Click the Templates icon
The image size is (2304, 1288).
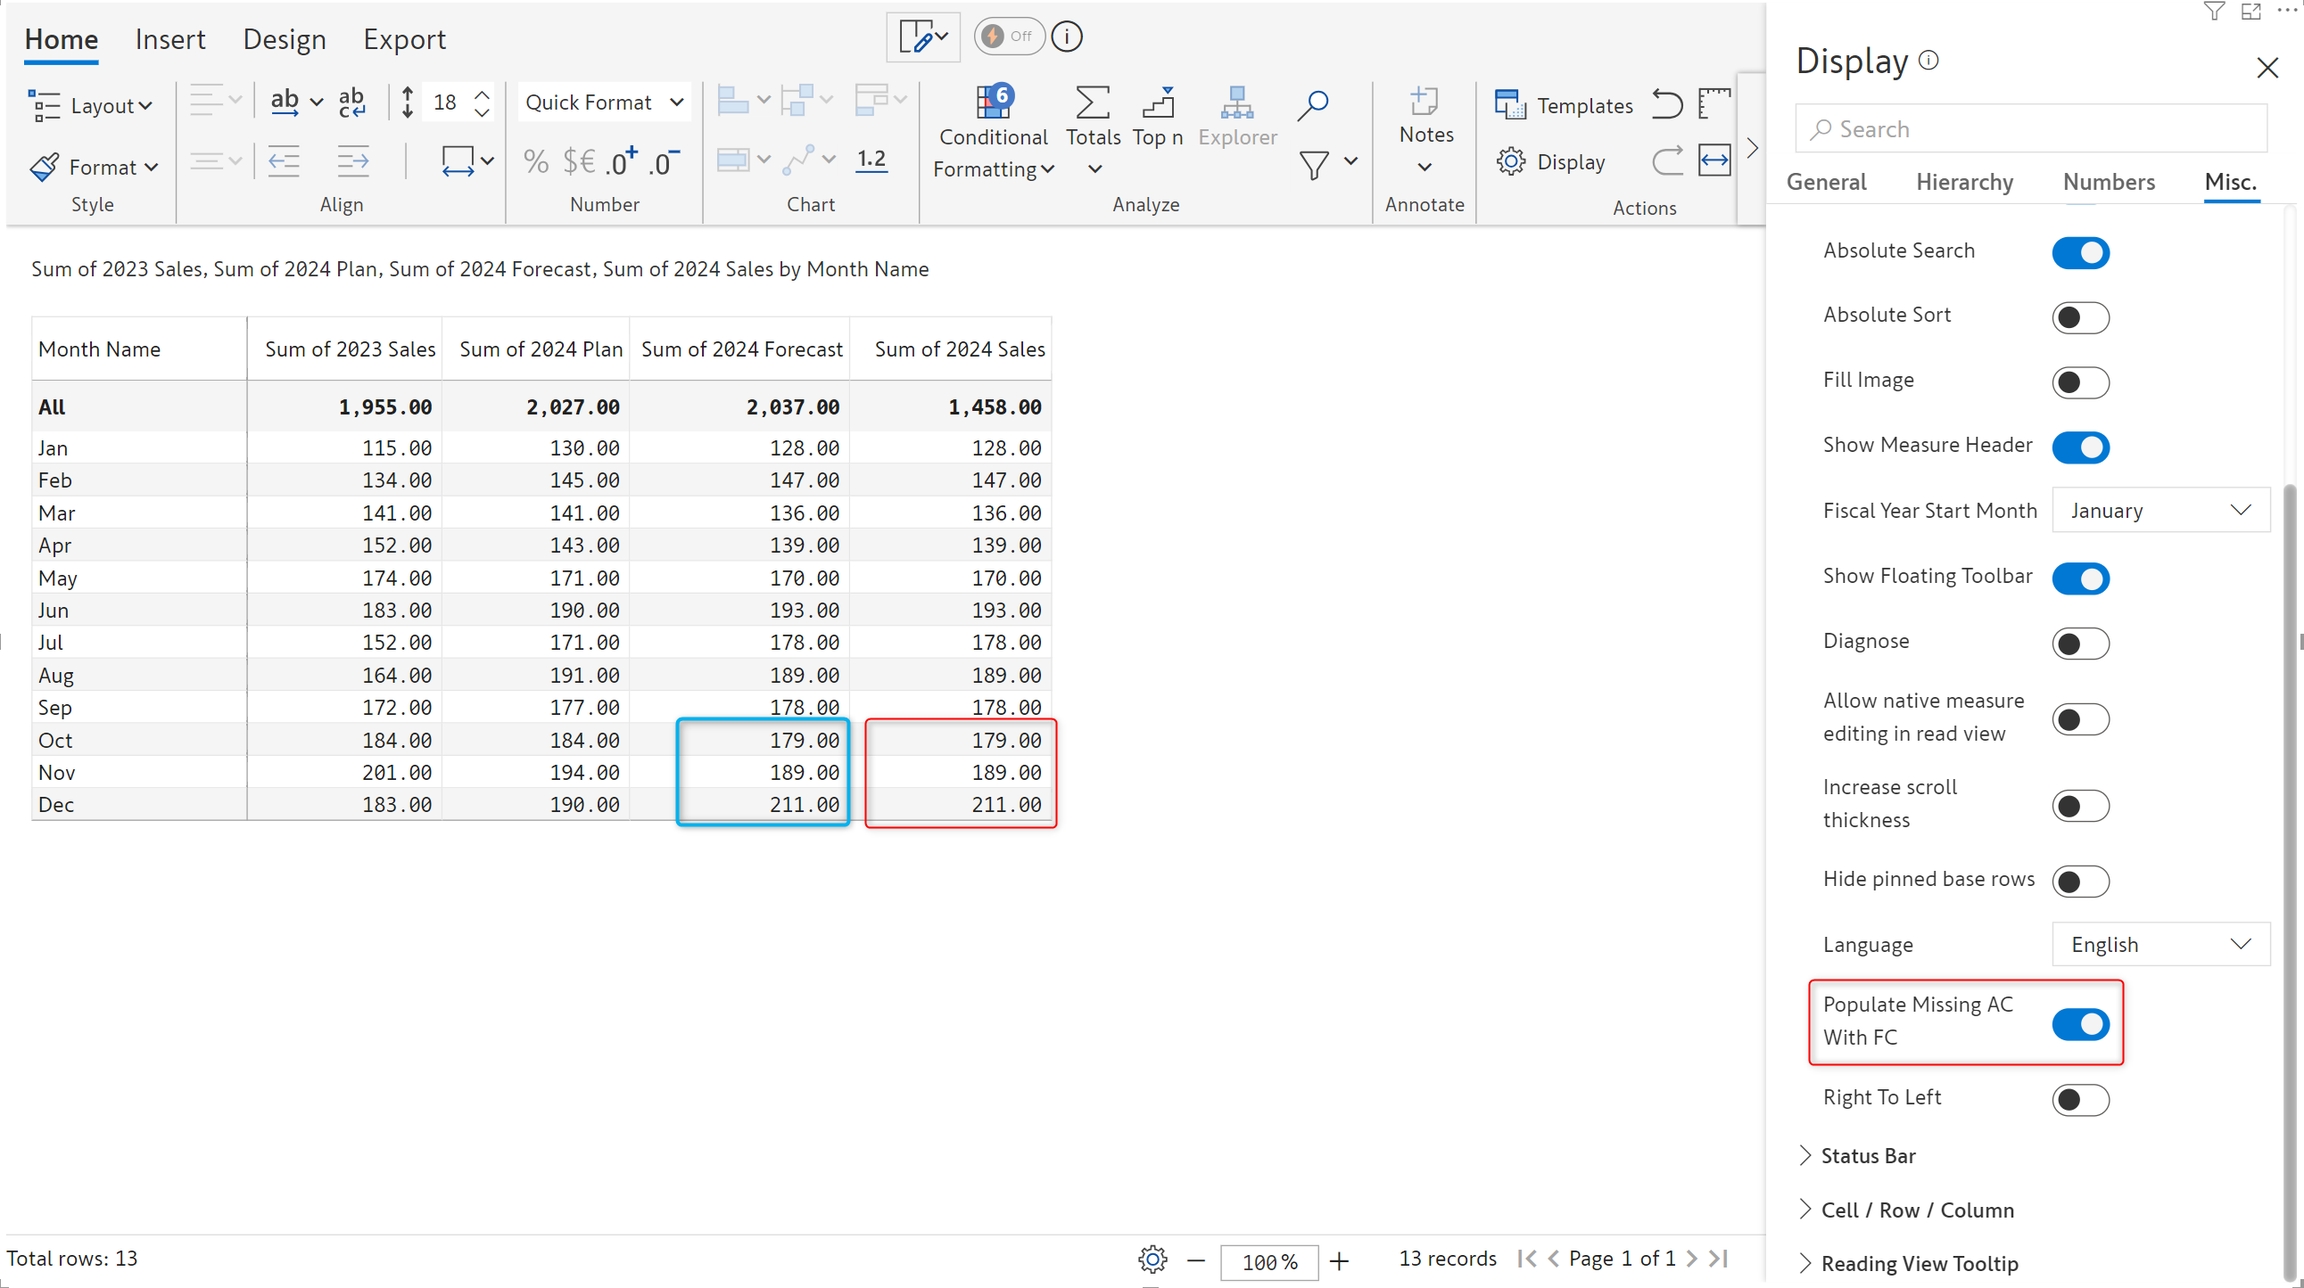tap(1510, 105)
